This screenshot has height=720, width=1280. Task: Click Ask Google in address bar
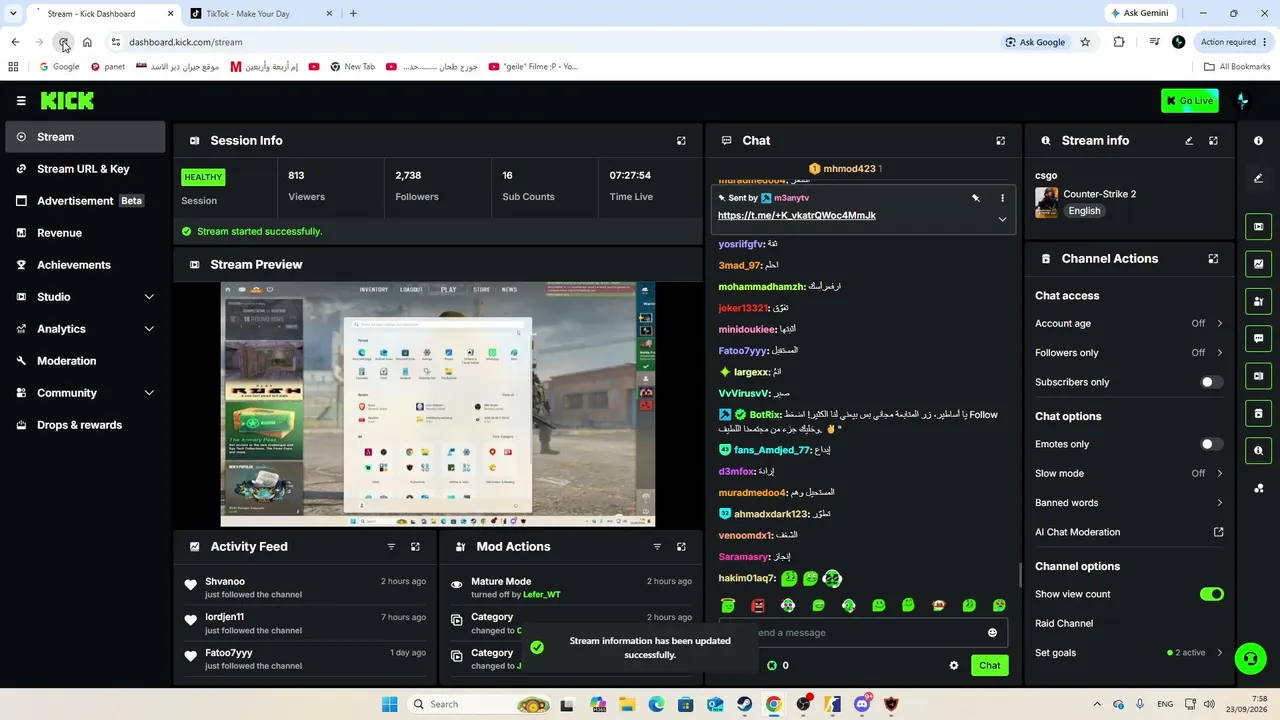pyautogui.click(x=1035, y=42)
